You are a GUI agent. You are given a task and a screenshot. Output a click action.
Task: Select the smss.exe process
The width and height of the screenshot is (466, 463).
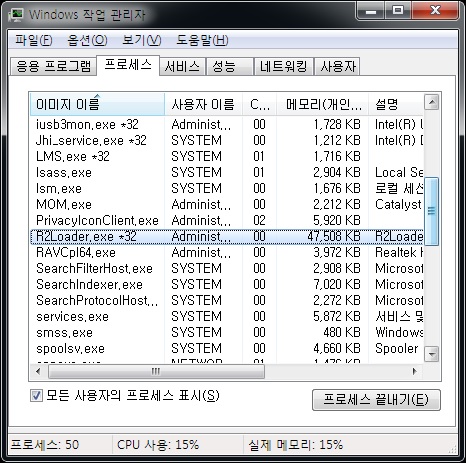[x=227, y=333]
